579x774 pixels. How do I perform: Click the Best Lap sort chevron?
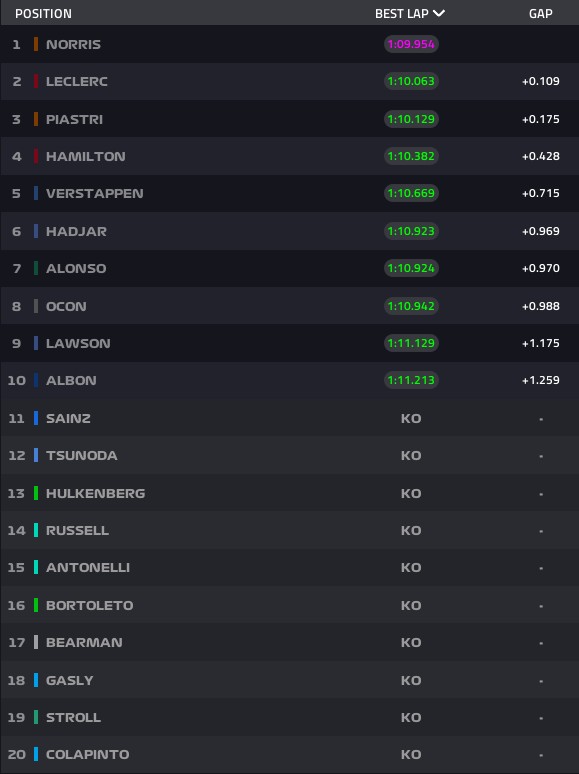click(x=439, y=13)
